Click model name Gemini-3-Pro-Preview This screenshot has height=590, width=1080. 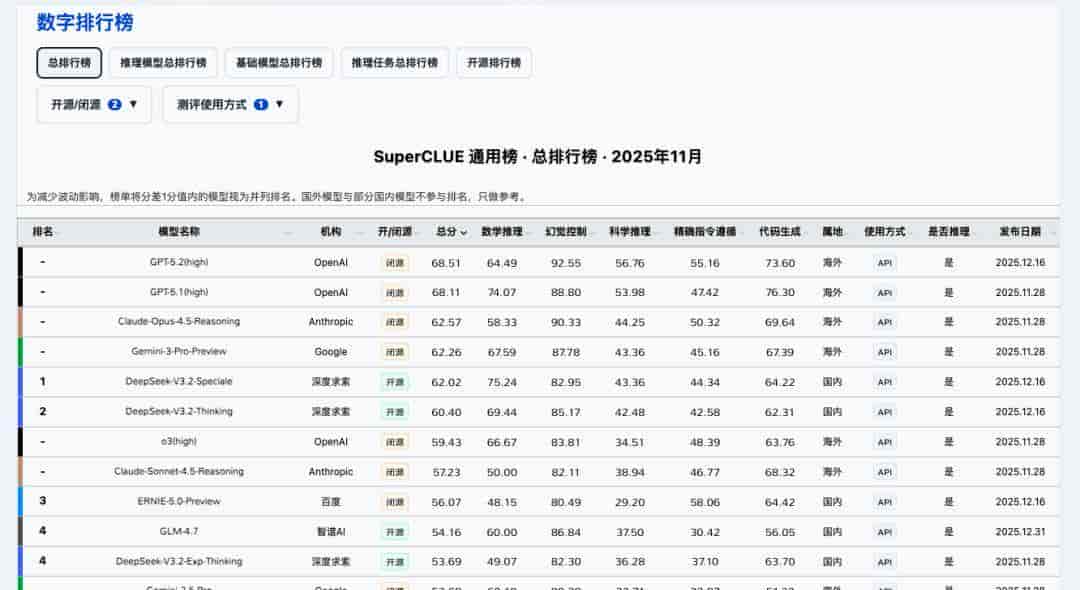[179, 352]
